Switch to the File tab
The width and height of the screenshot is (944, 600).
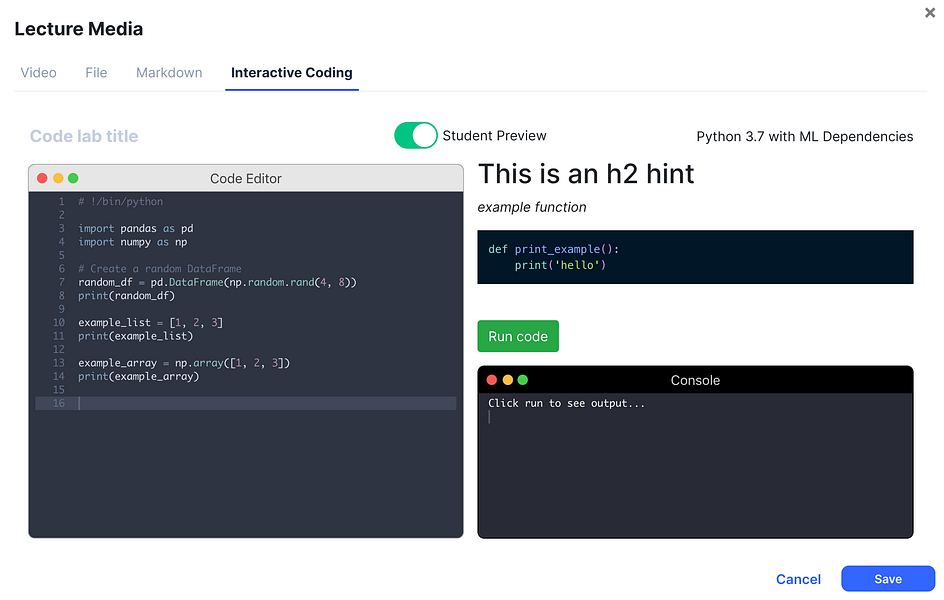(96, 73)
